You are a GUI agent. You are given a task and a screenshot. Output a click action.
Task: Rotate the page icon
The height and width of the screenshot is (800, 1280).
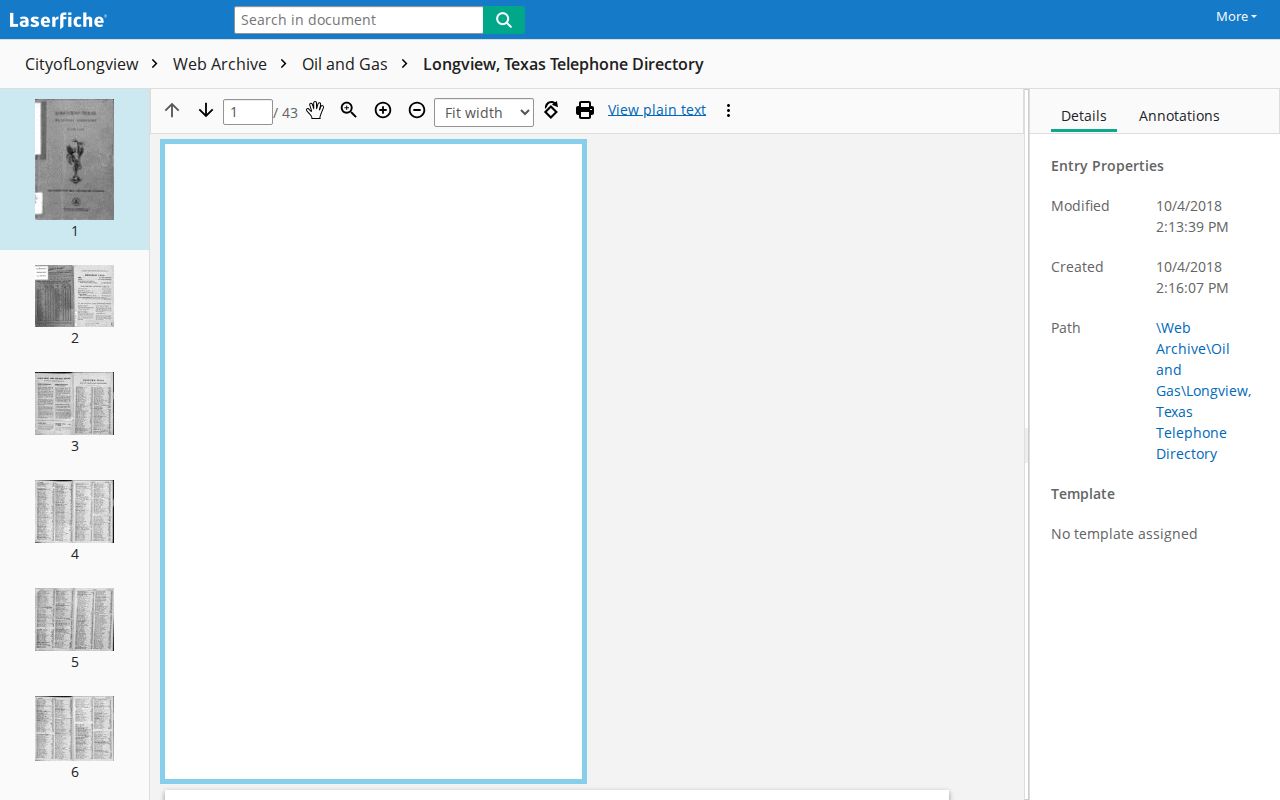point(551,111)
